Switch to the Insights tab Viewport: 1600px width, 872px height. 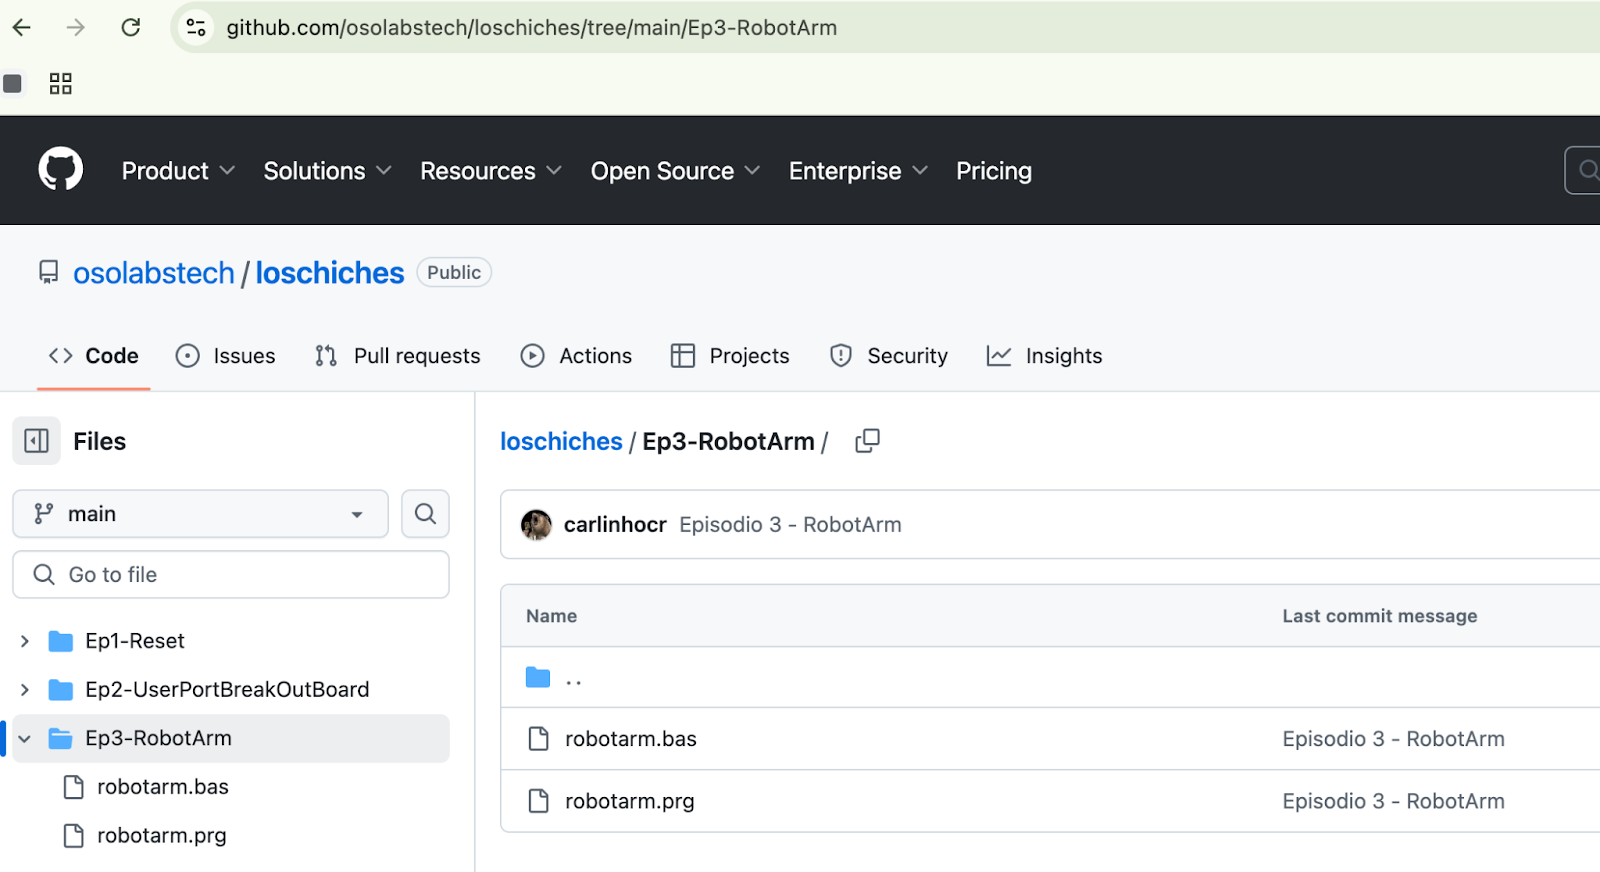[x=1045, y=356]
